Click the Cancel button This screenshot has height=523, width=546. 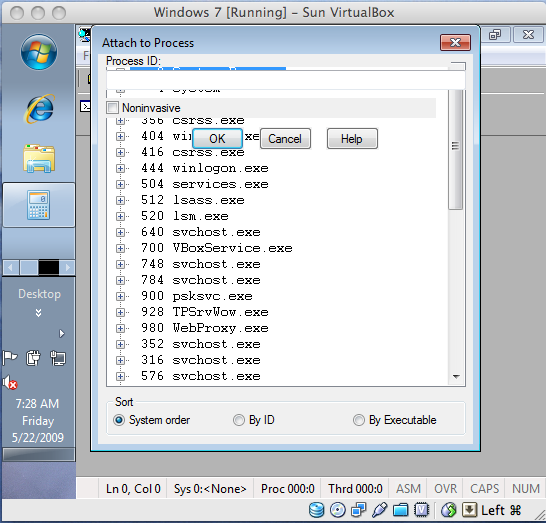pyautogui.click(x=285, y=139)
